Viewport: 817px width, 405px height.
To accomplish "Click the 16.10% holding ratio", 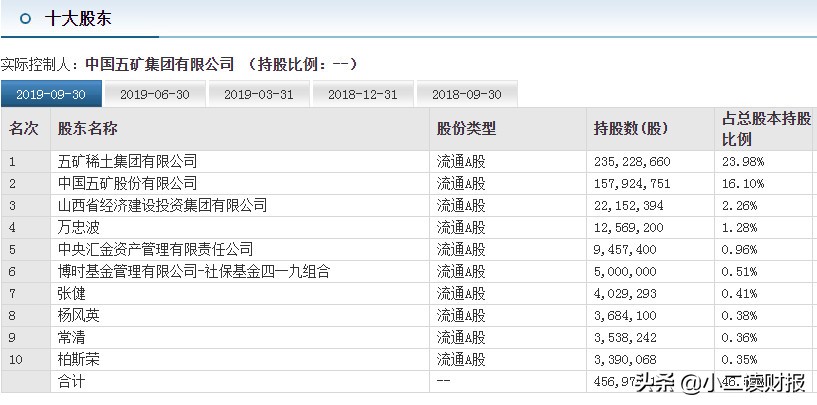I will (x=742, y=184).
